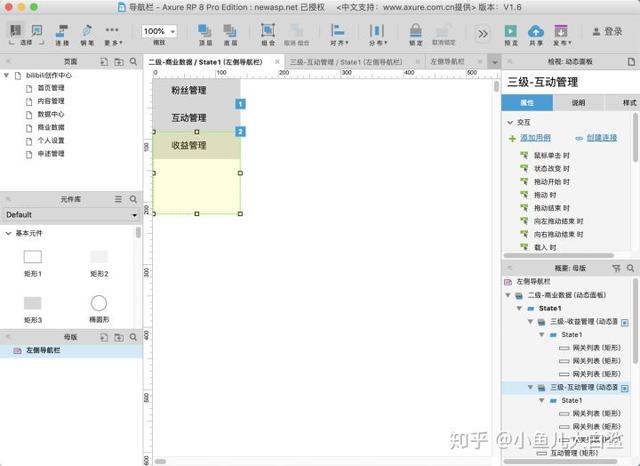This screenshot has height=466, width=640.
Task: Toggle visibility of 三级-互动管理 in outline
Action: pos(624,388)
